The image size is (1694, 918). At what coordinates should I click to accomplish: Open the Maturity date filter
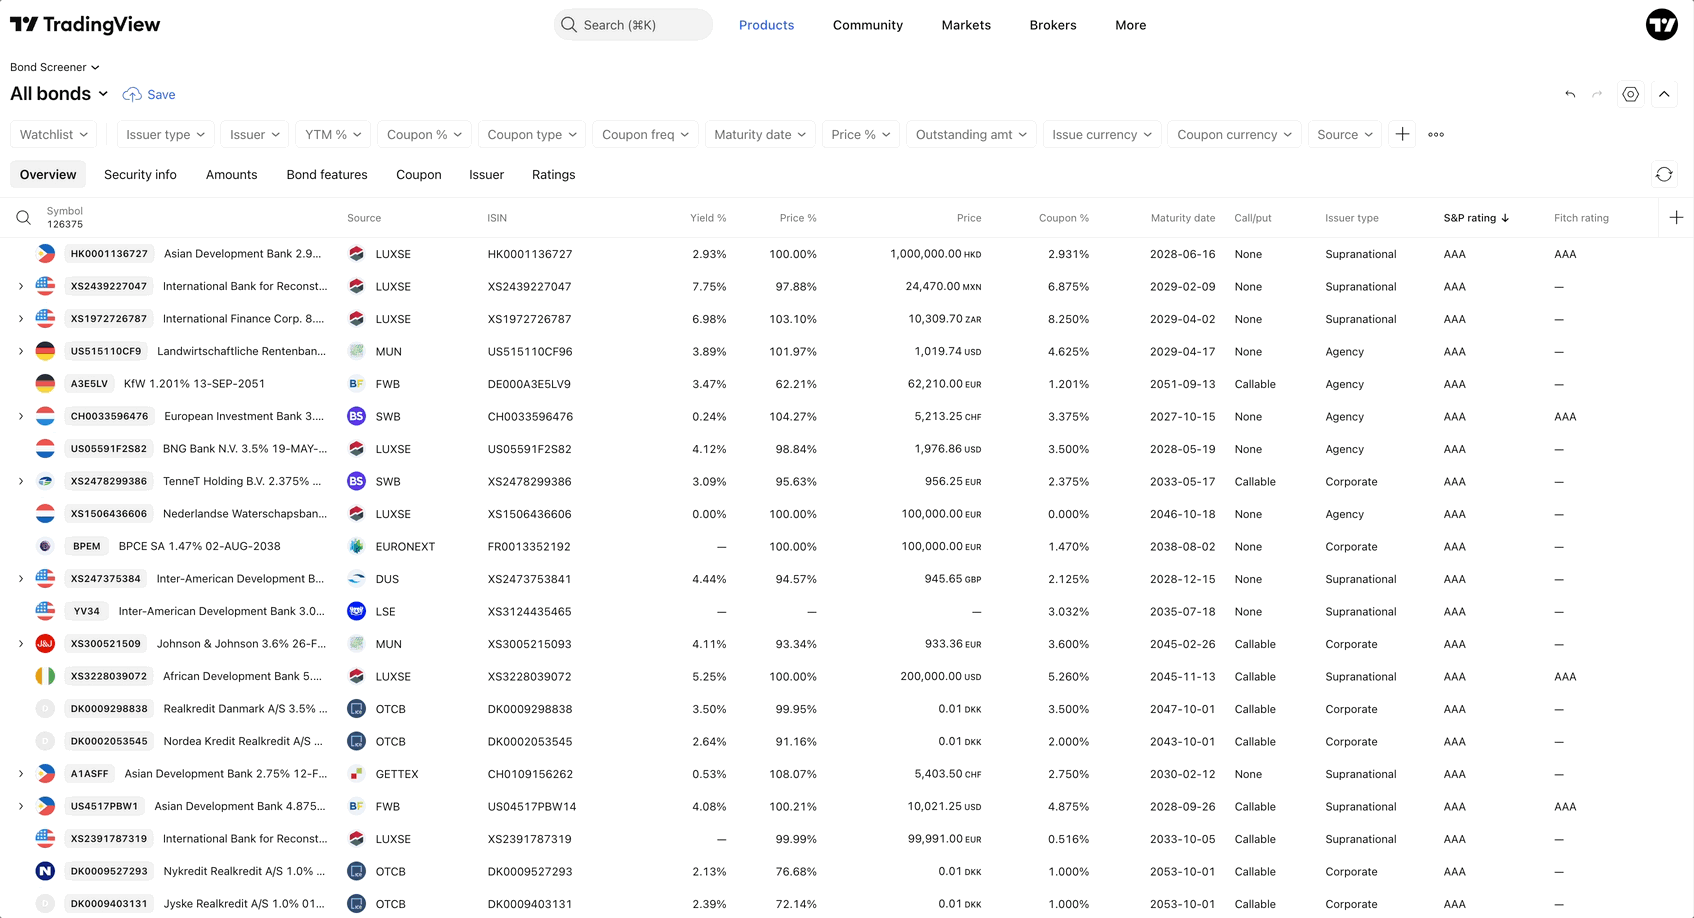(x=760, y=134)
